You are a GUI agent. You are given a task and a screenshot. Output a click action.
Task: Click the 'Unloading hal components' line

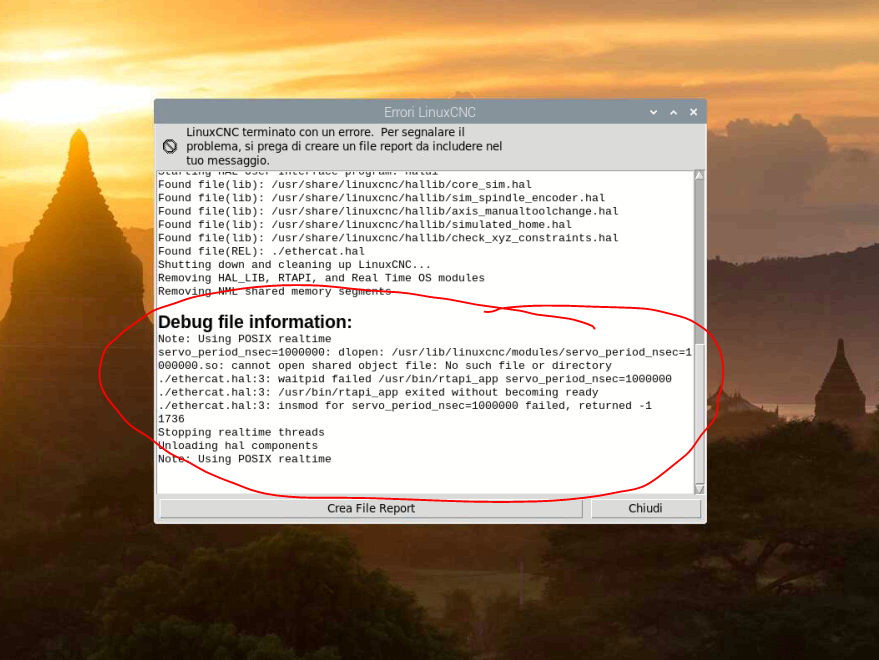click(238, 446)
